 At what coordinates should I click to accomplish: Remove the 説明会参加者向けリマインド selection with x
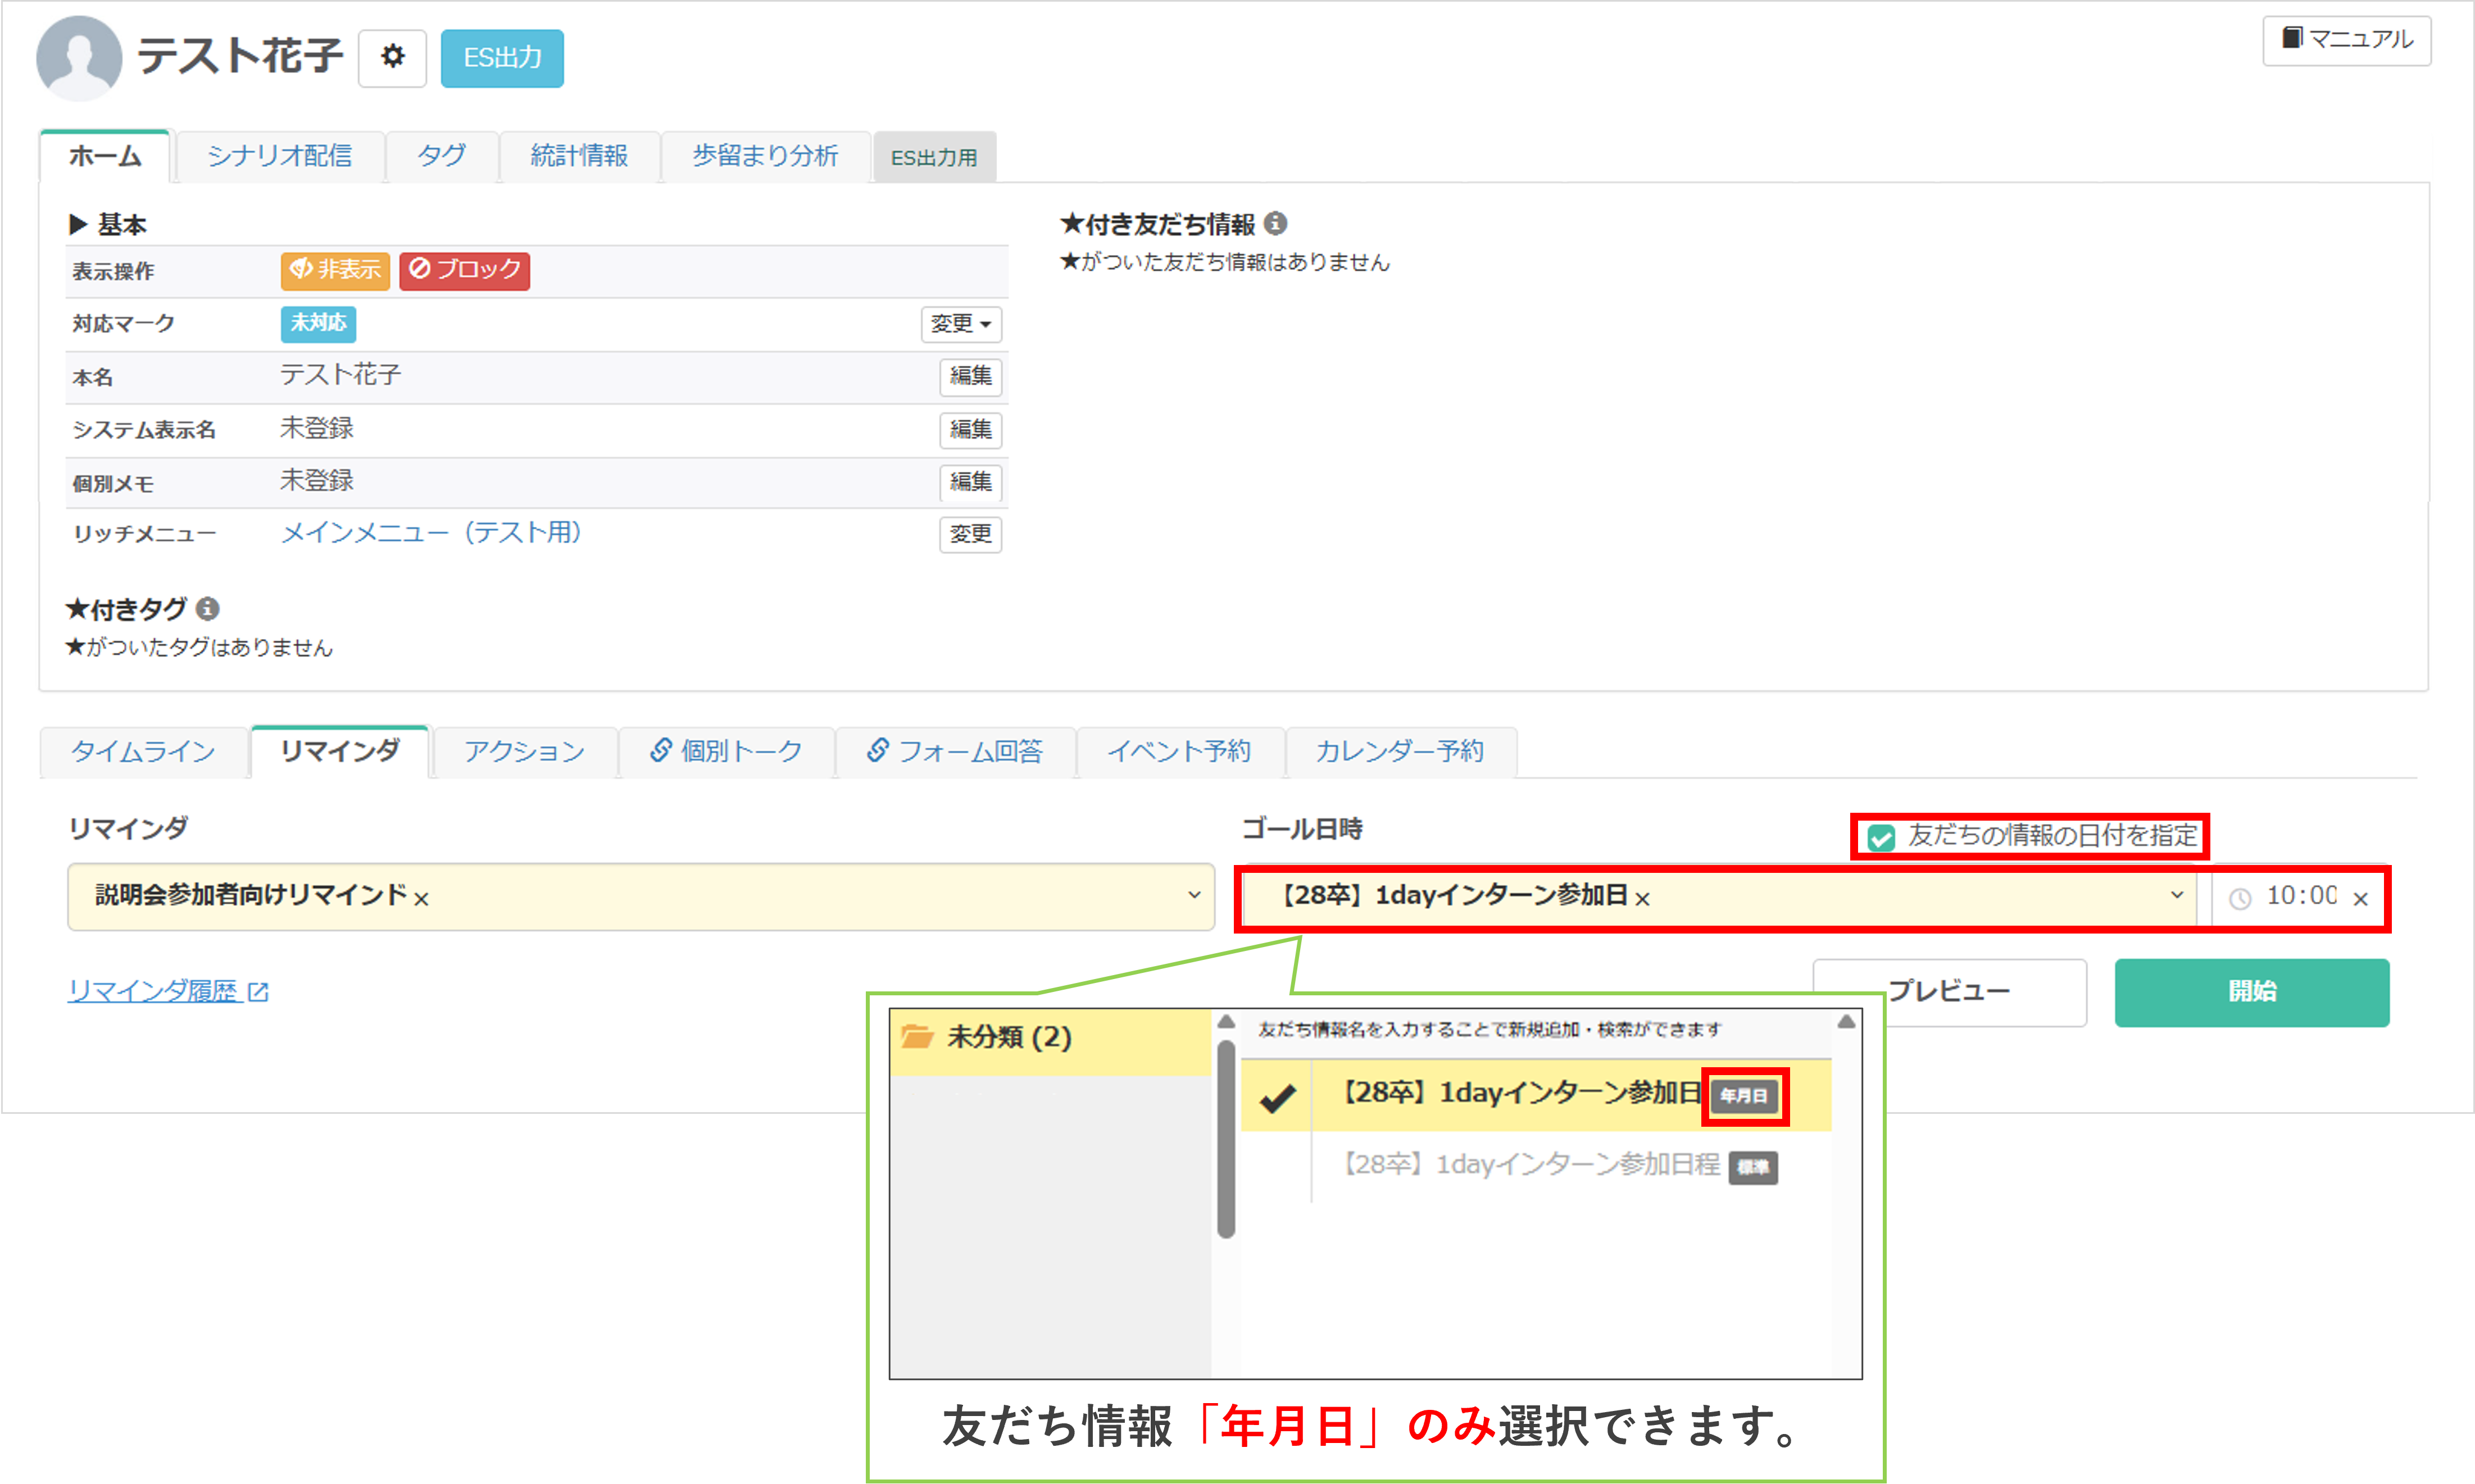(x=422, y=898)
